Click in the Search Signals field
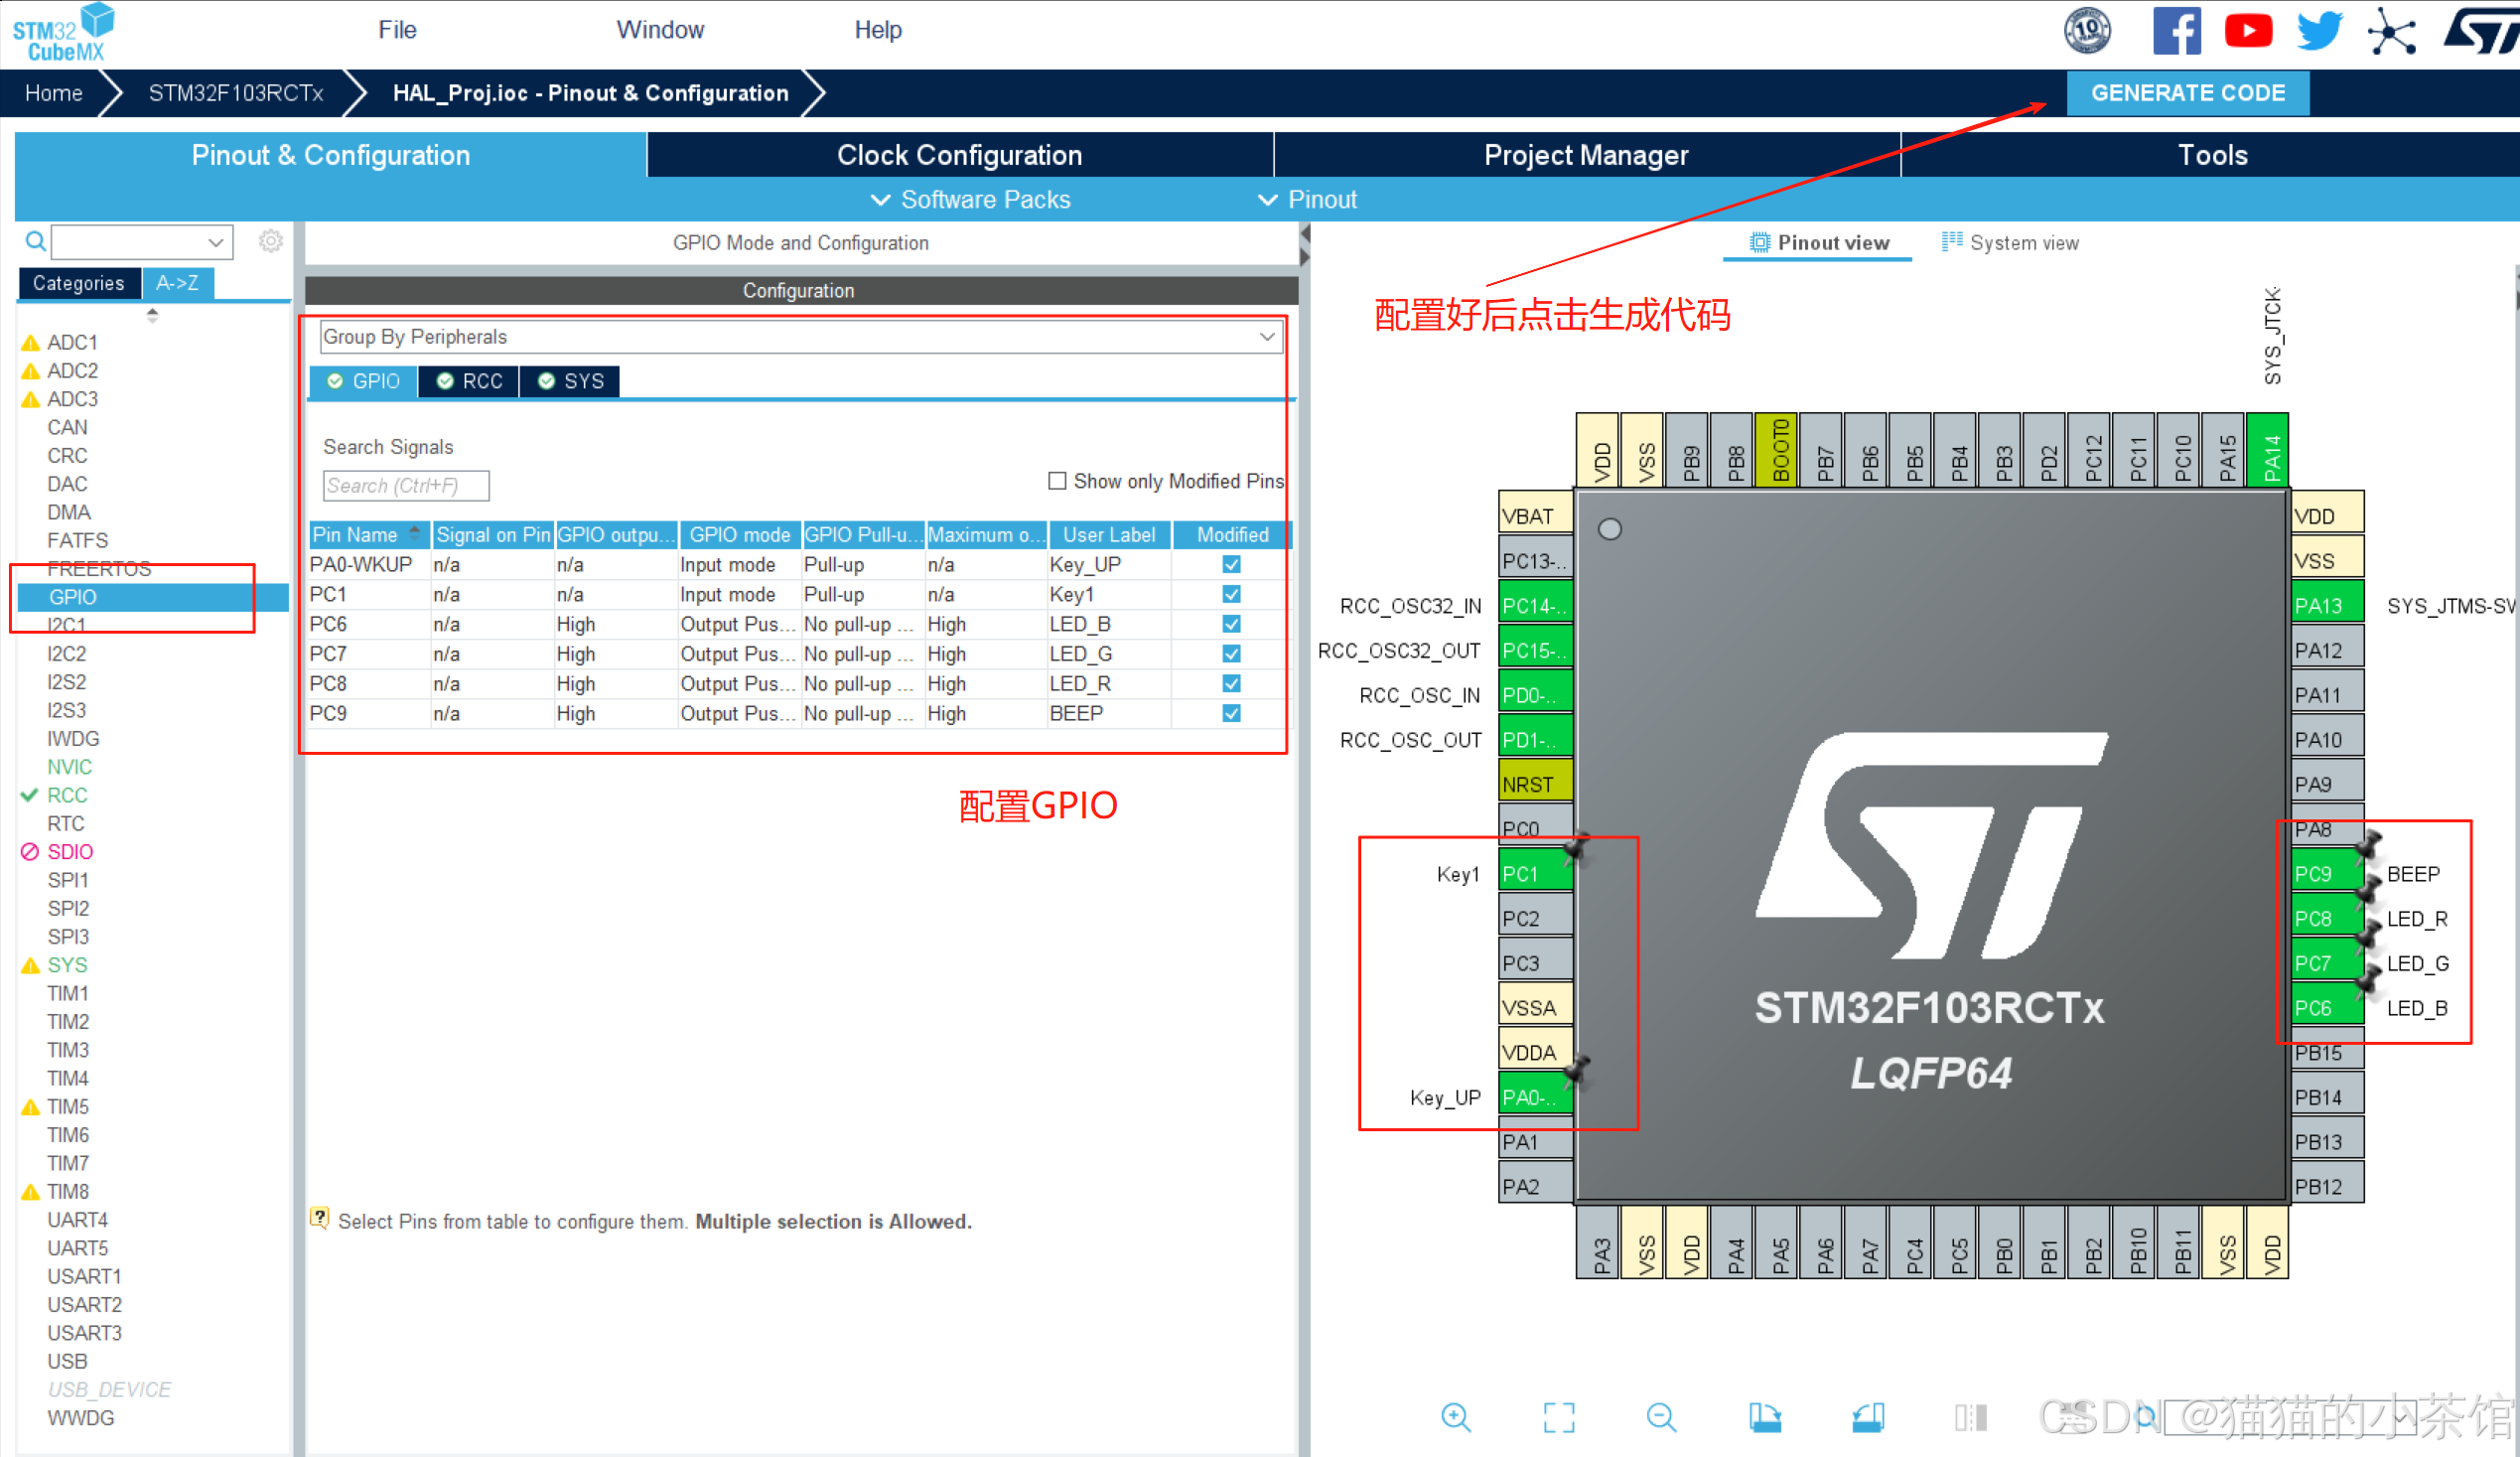This screenshot has height=1457, width=2520. click(406, 486)
